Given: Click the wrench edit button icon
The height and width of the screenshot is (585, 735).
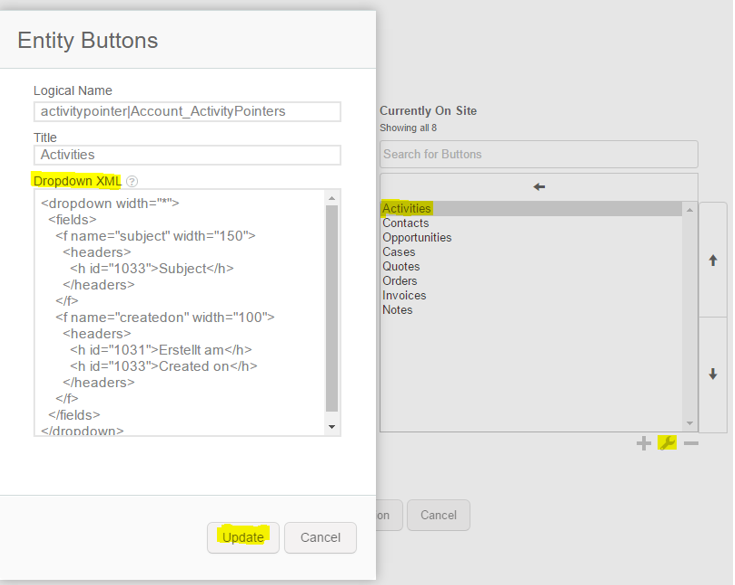Looking at the screenshot, I should coord(667,443).
